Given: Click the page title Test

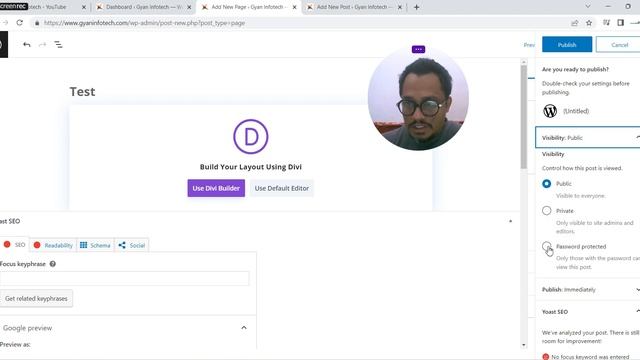Looking at the screenshot, I should (x=82, y=91).
